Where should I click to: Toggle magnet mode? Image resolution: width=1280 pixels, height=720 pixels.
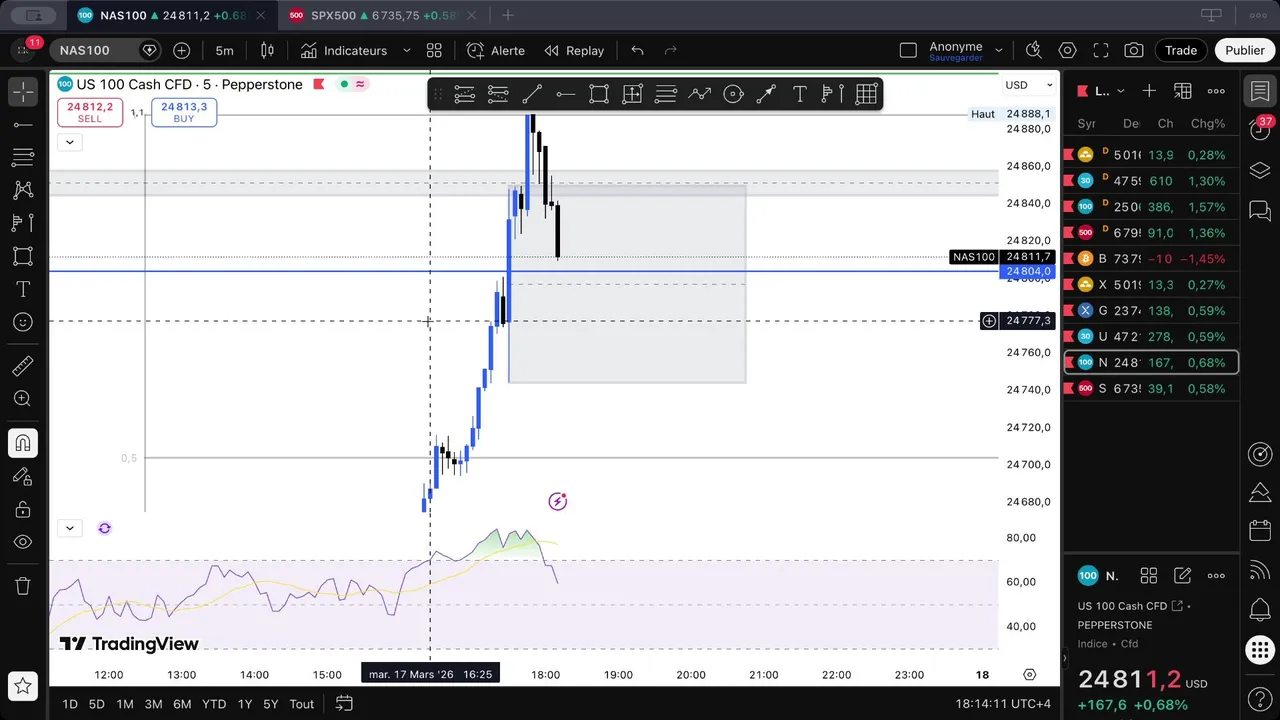pos(22,443)
